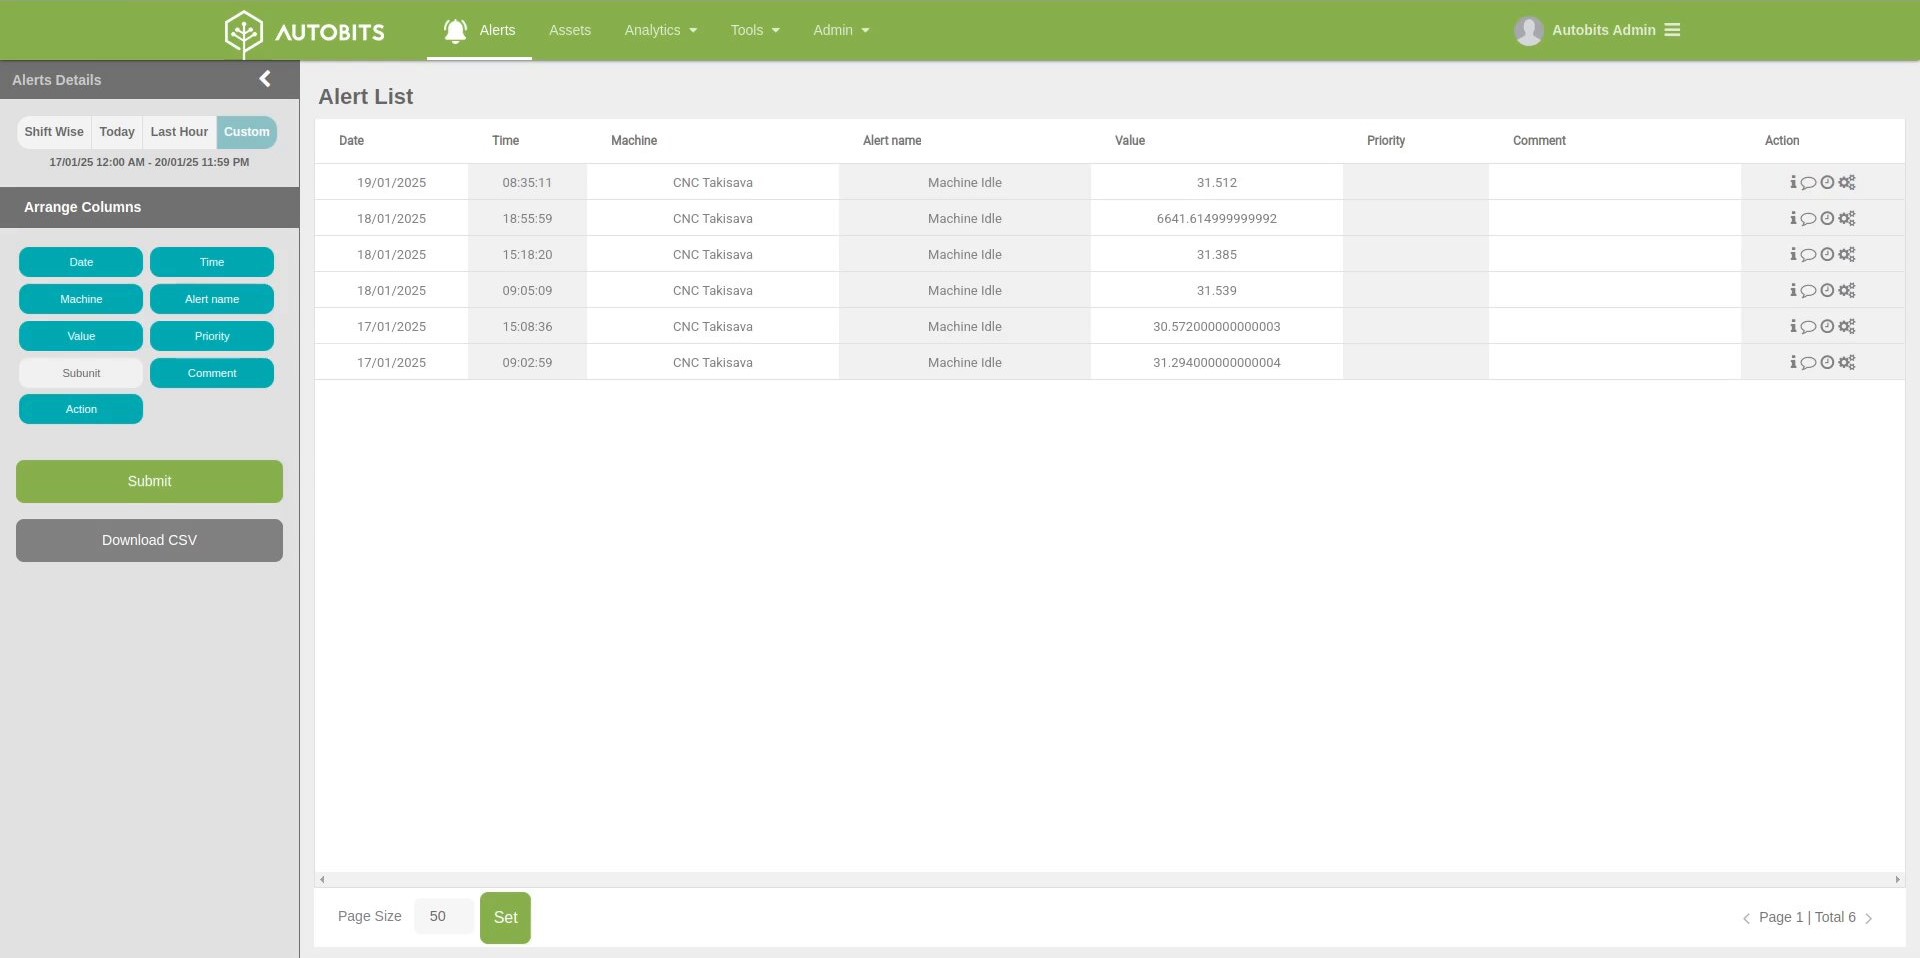Select the Shift Wise time filter
This screenshot has width=1920, height=958.
coord(54,132)
